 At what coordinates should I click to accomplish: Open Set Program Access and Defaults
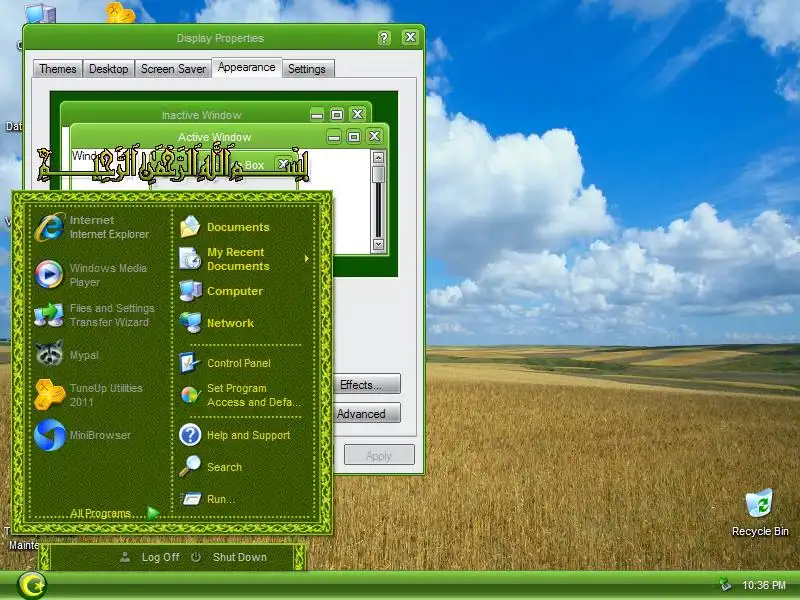[x=242, y=395]
